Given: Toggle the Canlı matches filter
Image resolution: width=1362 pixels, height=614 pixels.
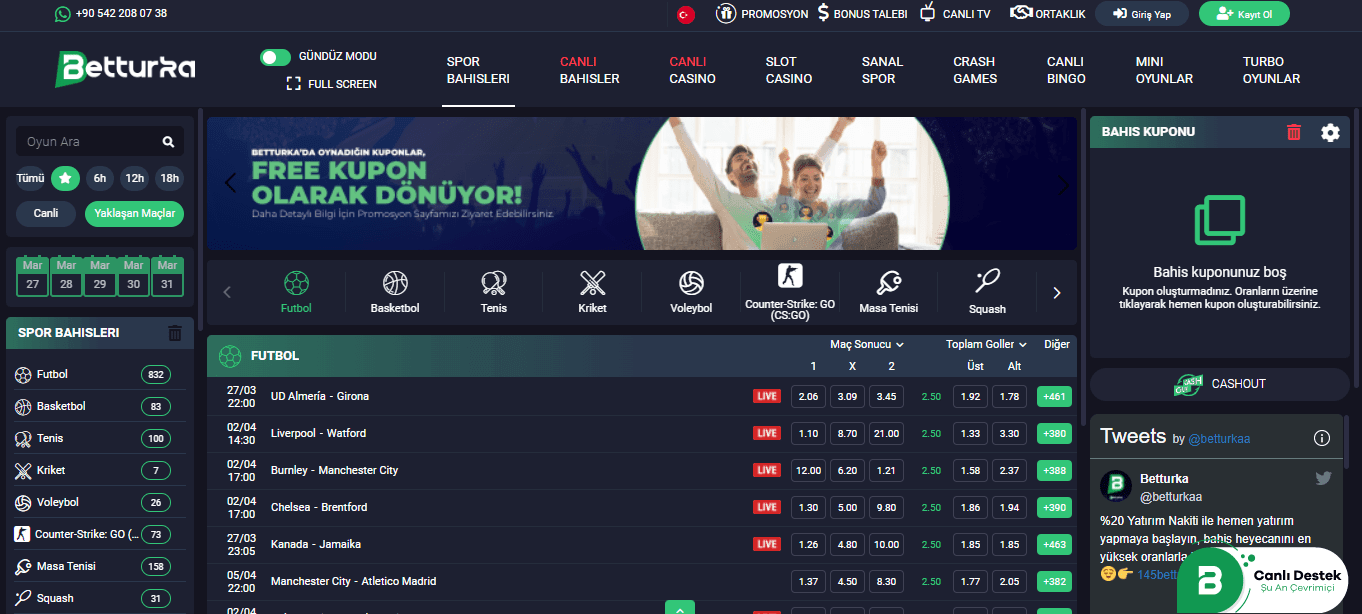Looking at the screenshot, I should tap(46, 213).
